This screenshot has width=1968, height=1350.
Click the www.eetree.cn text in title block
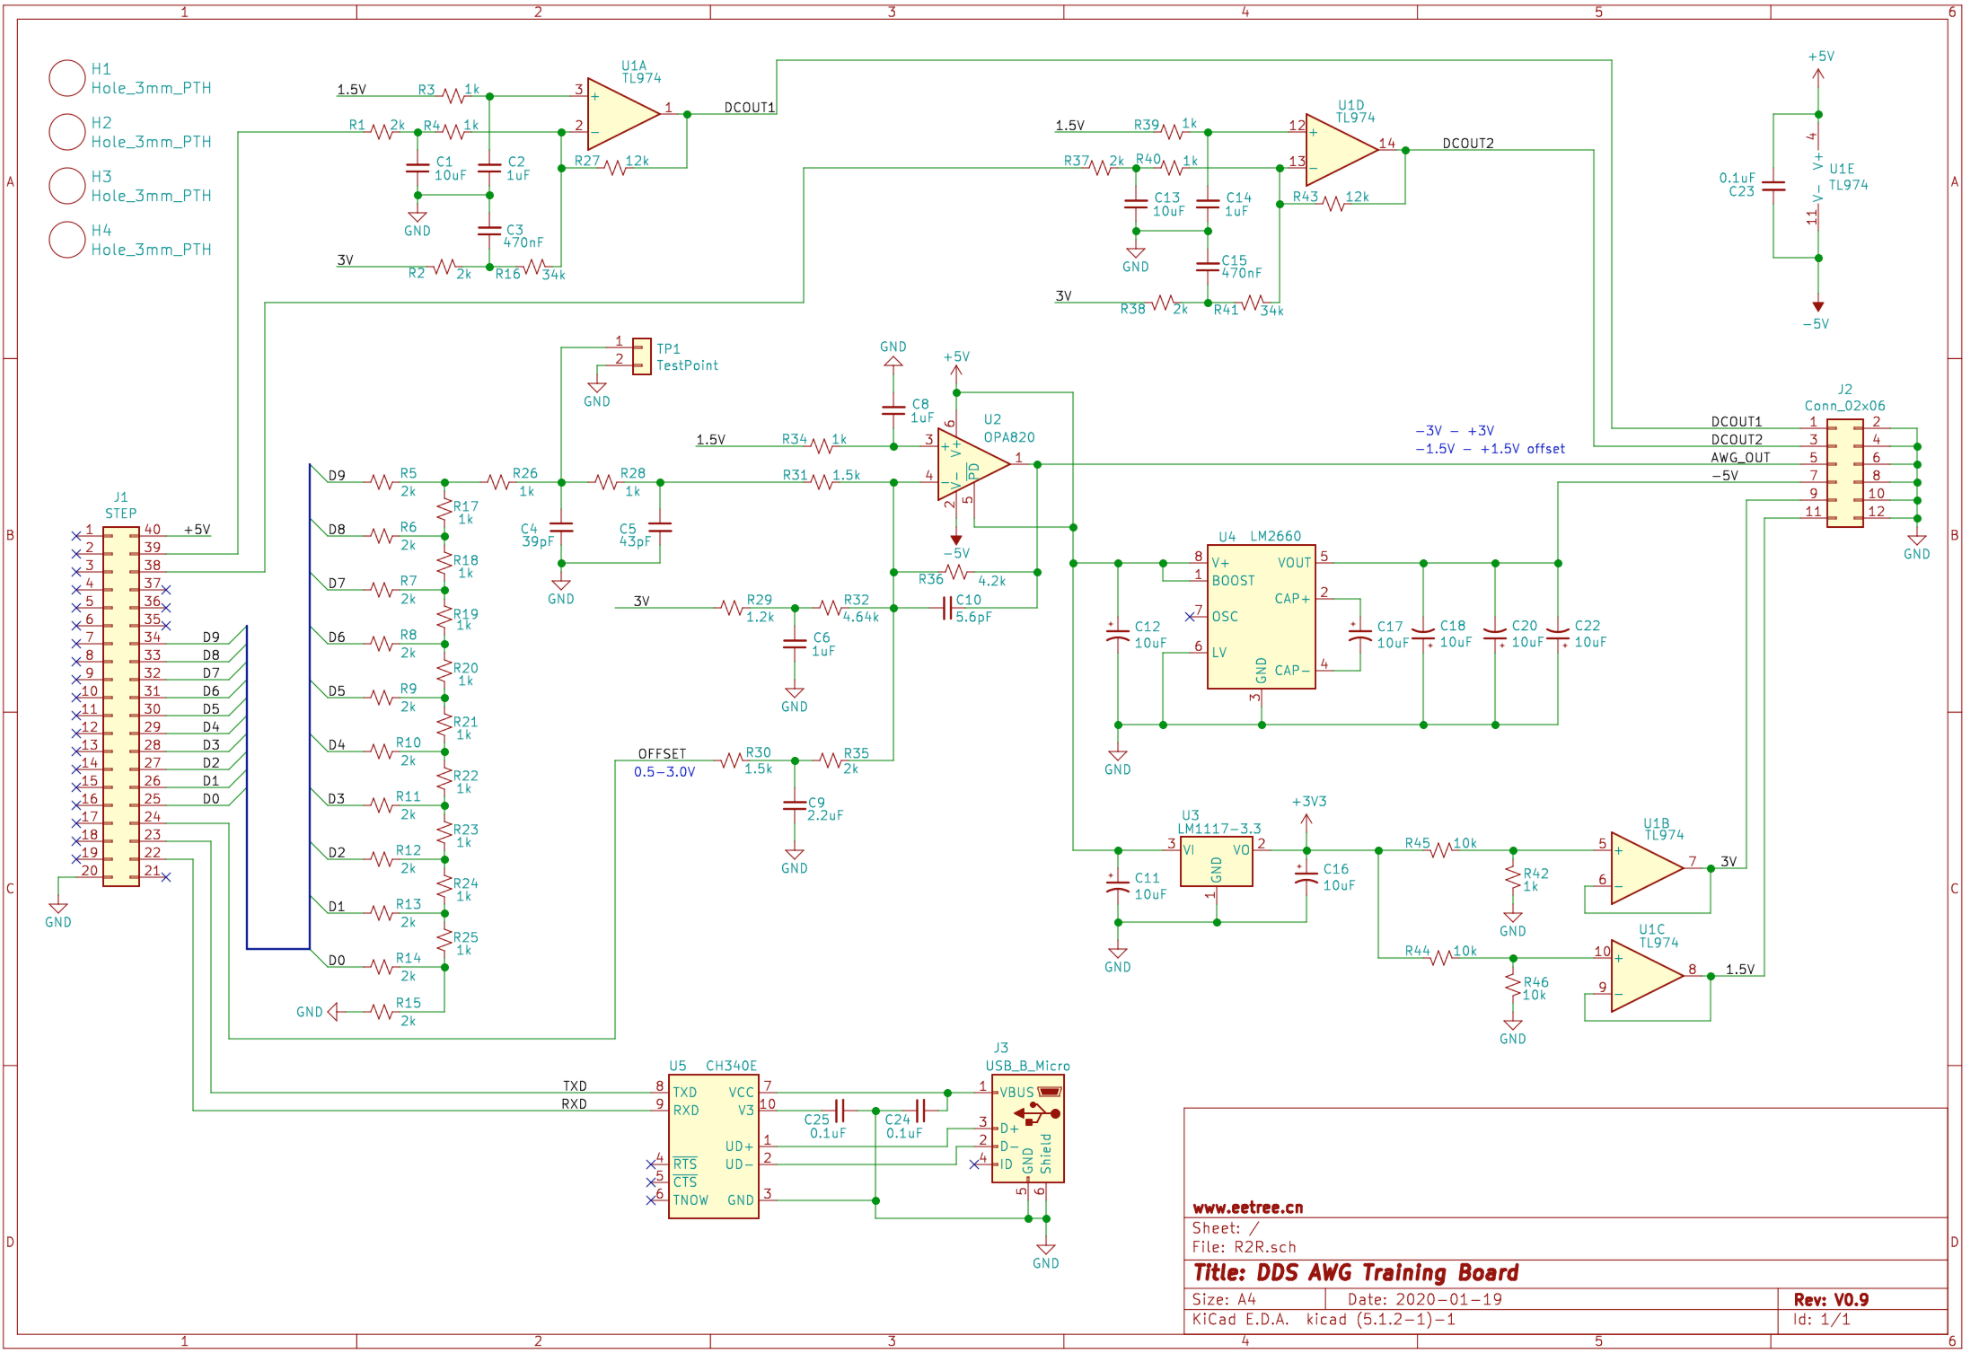(1248, 1207)
